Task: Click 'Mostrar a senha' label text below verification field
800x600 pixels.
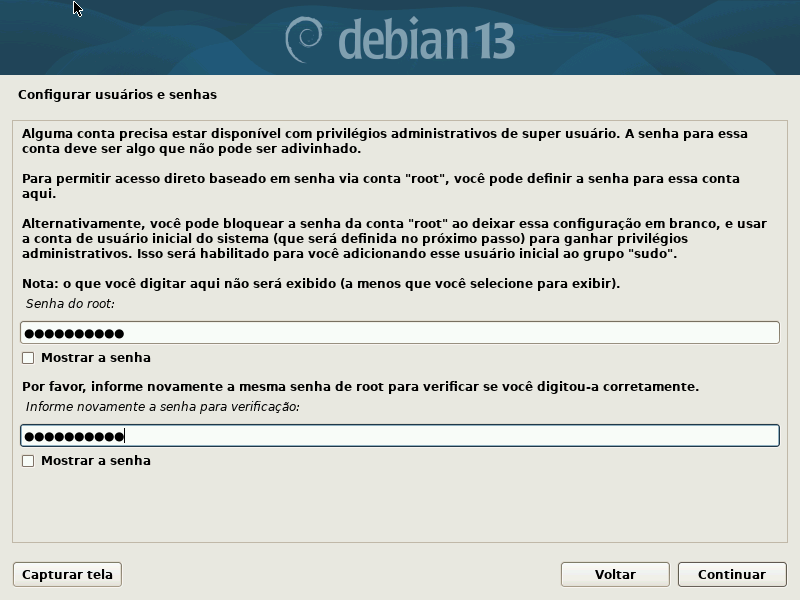Action: tap(96, 461)
